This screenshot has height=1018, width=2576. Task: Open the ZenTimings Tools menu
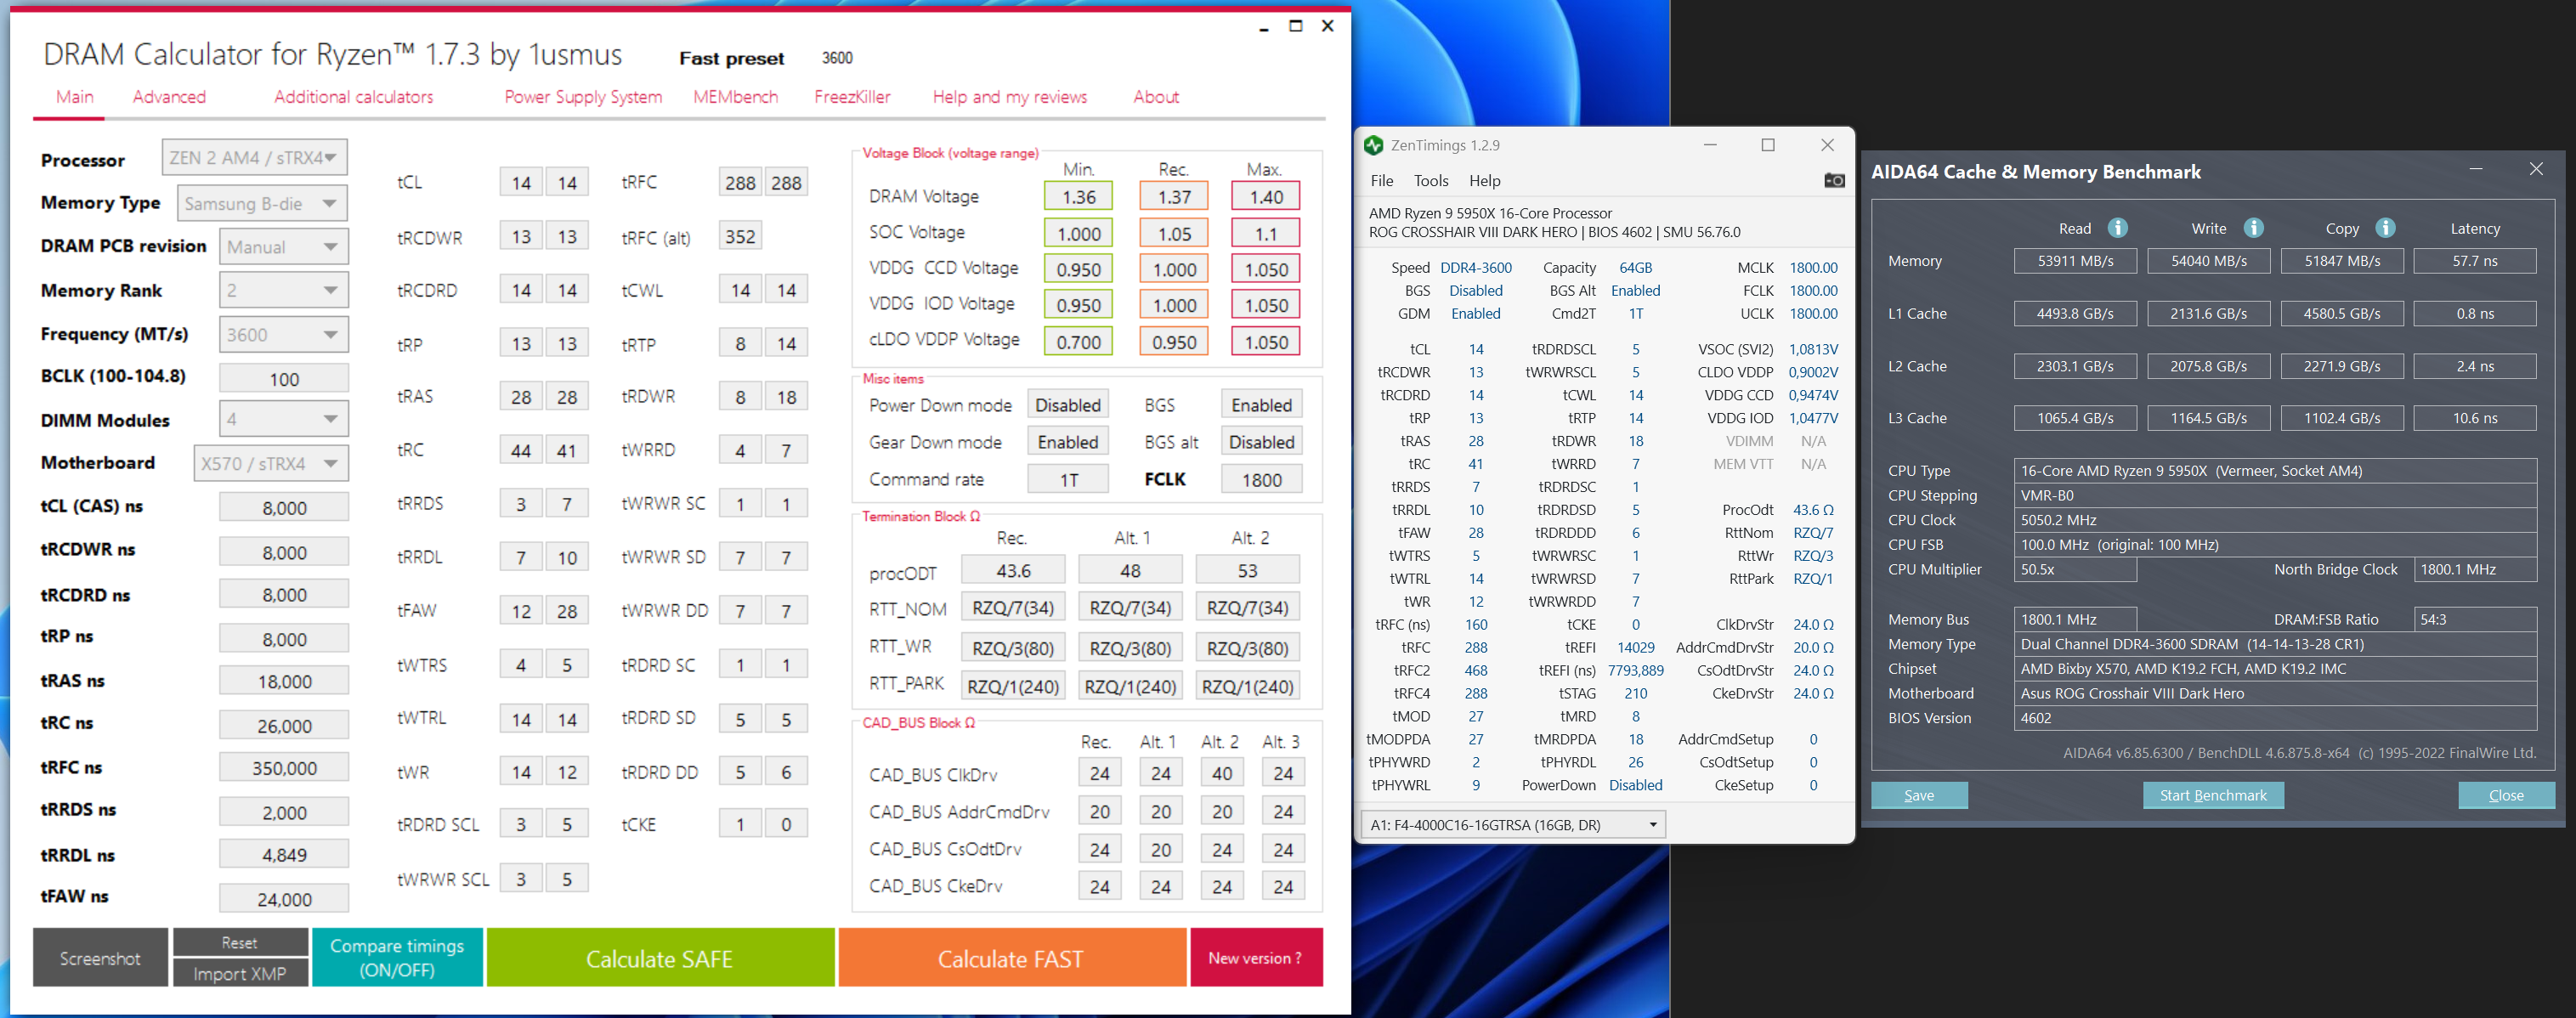1430,181
